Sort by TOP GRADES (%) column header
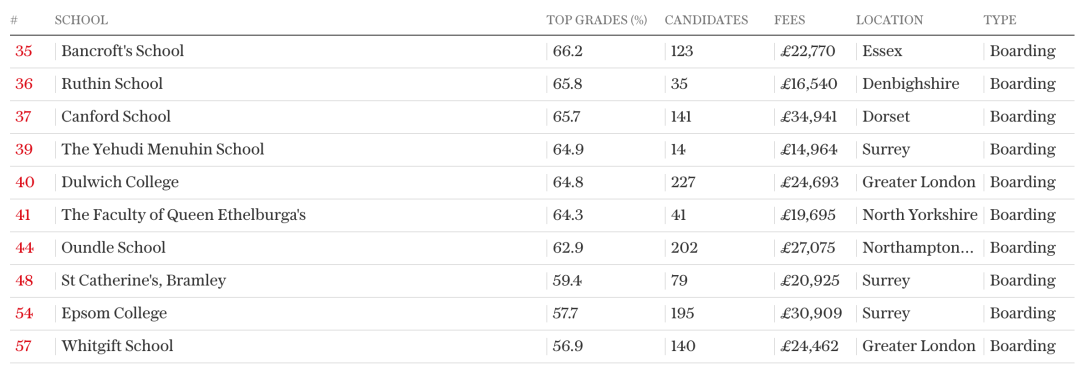The width and height of the screenshot is (1080, 367). click(x=596, y=20)
